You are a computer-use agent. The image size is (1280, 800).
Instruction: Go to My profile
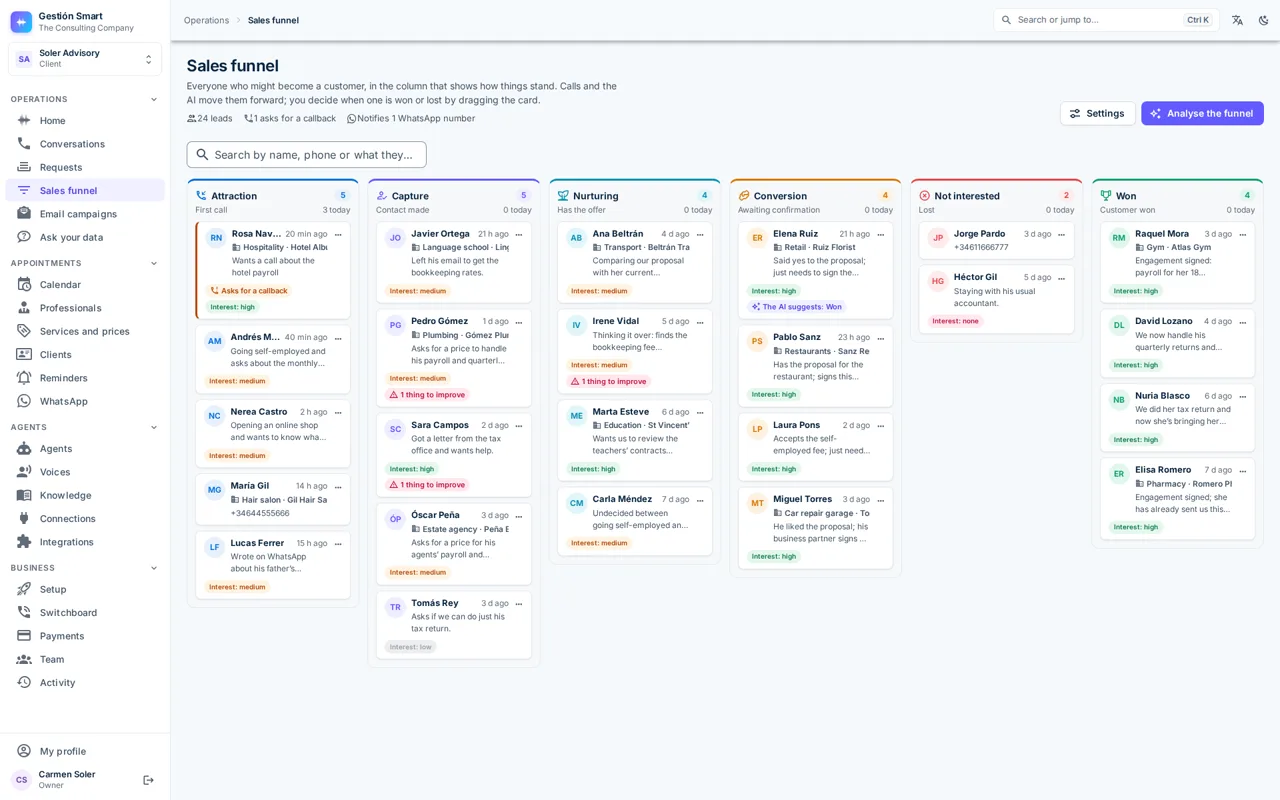85,751
